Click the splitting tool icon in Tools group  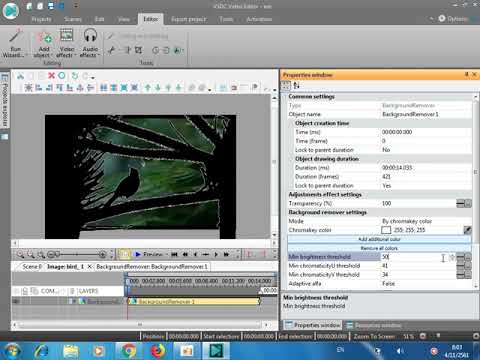[x=128, y=50]
